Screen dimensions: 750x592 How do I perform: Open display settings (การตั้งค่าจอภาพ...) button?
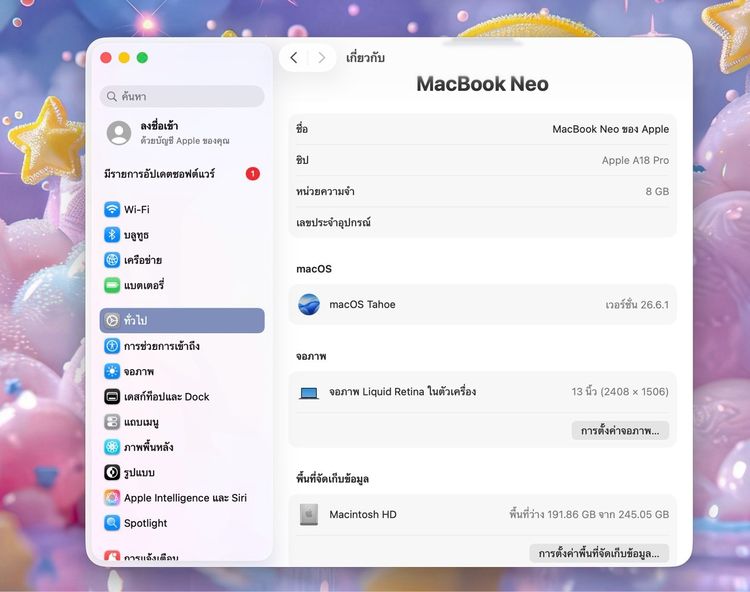pos(620,431)
